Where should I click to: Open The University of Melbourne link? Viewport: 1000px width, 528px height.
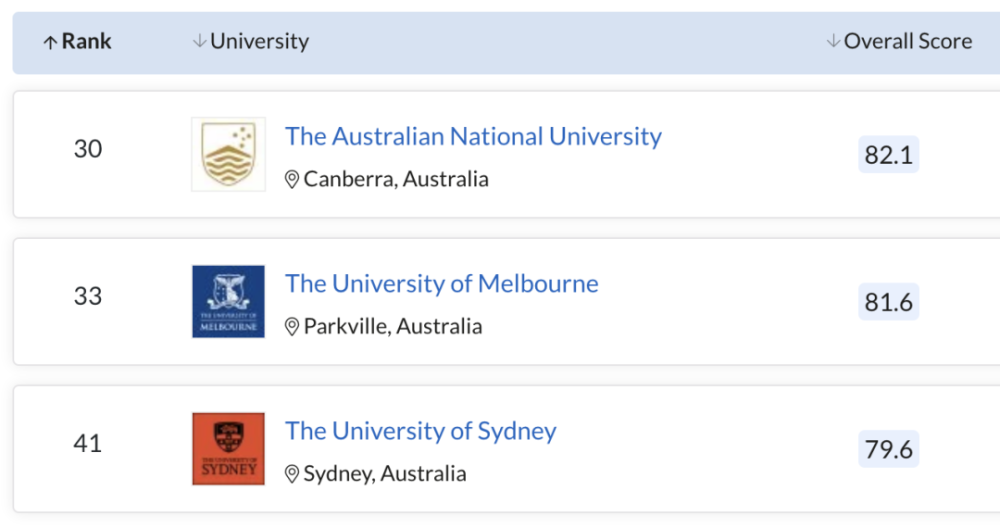pyautogui.click(x=441, y=284)
